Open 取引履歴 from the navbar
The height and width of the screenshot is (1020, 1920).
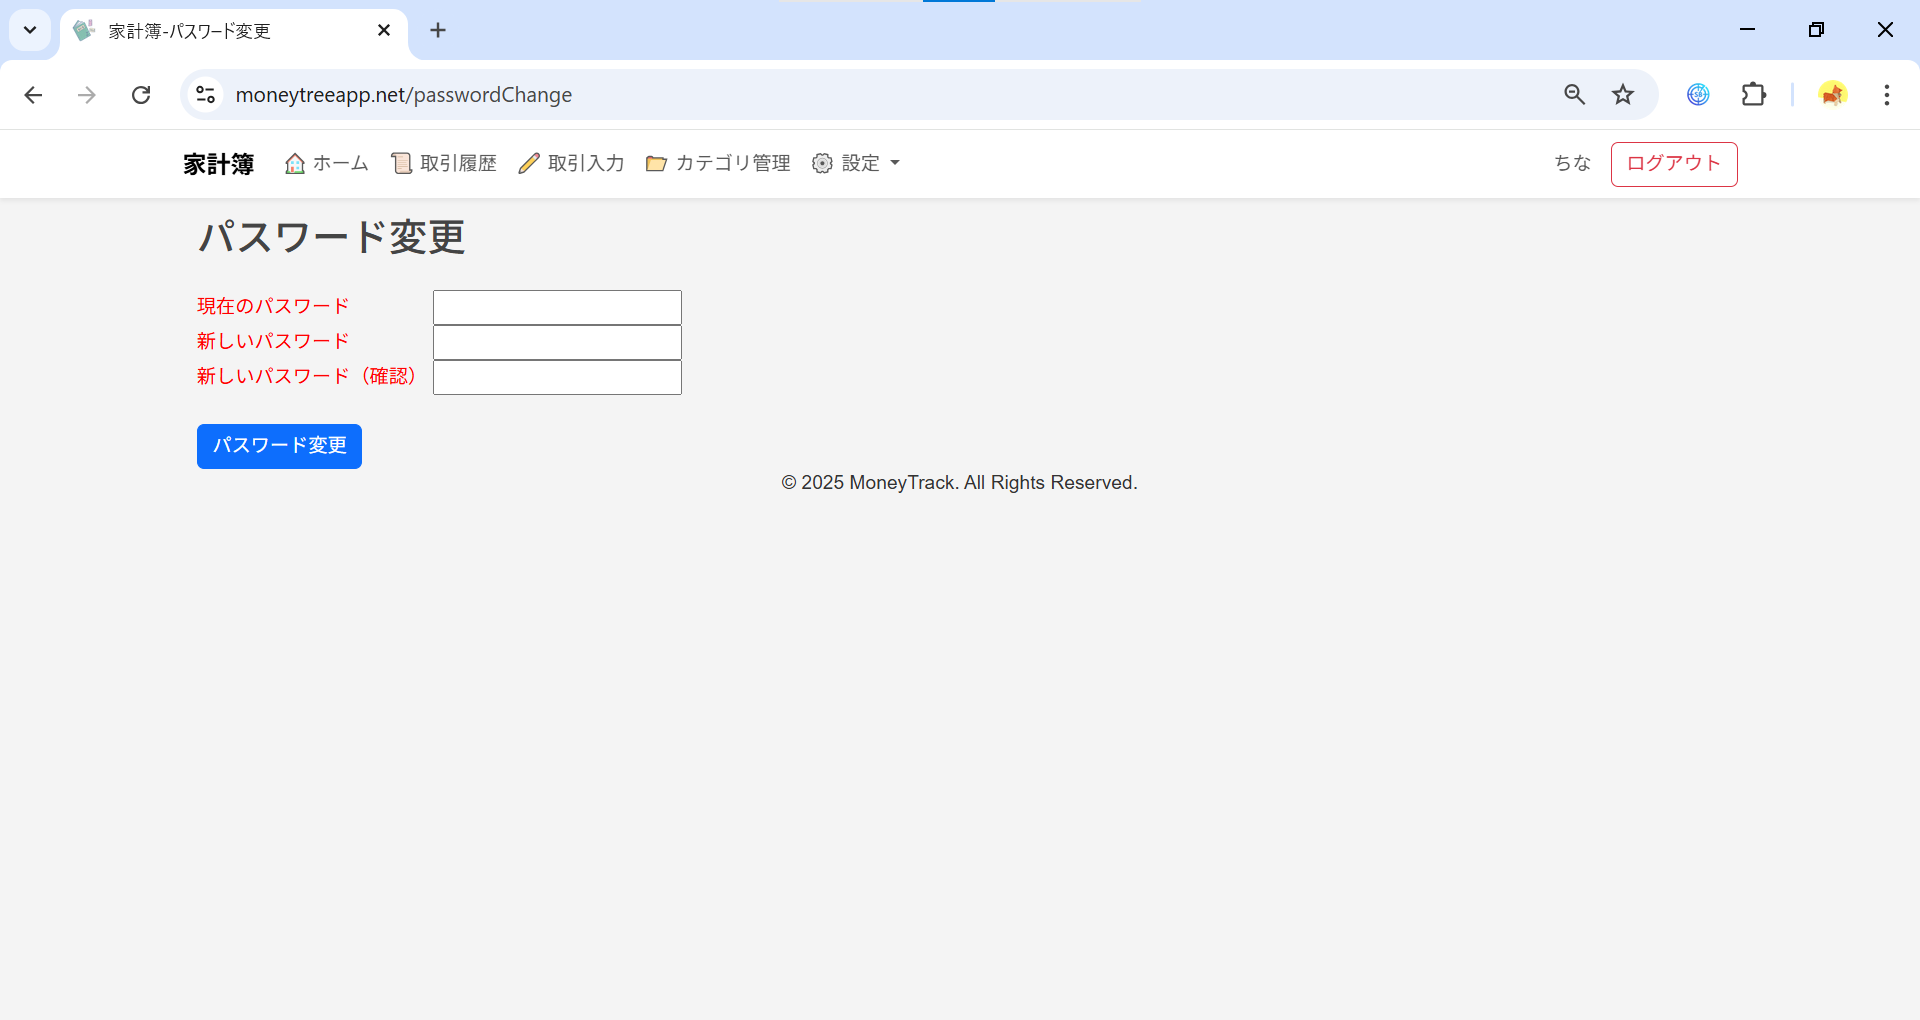click(x=444, y=163)
